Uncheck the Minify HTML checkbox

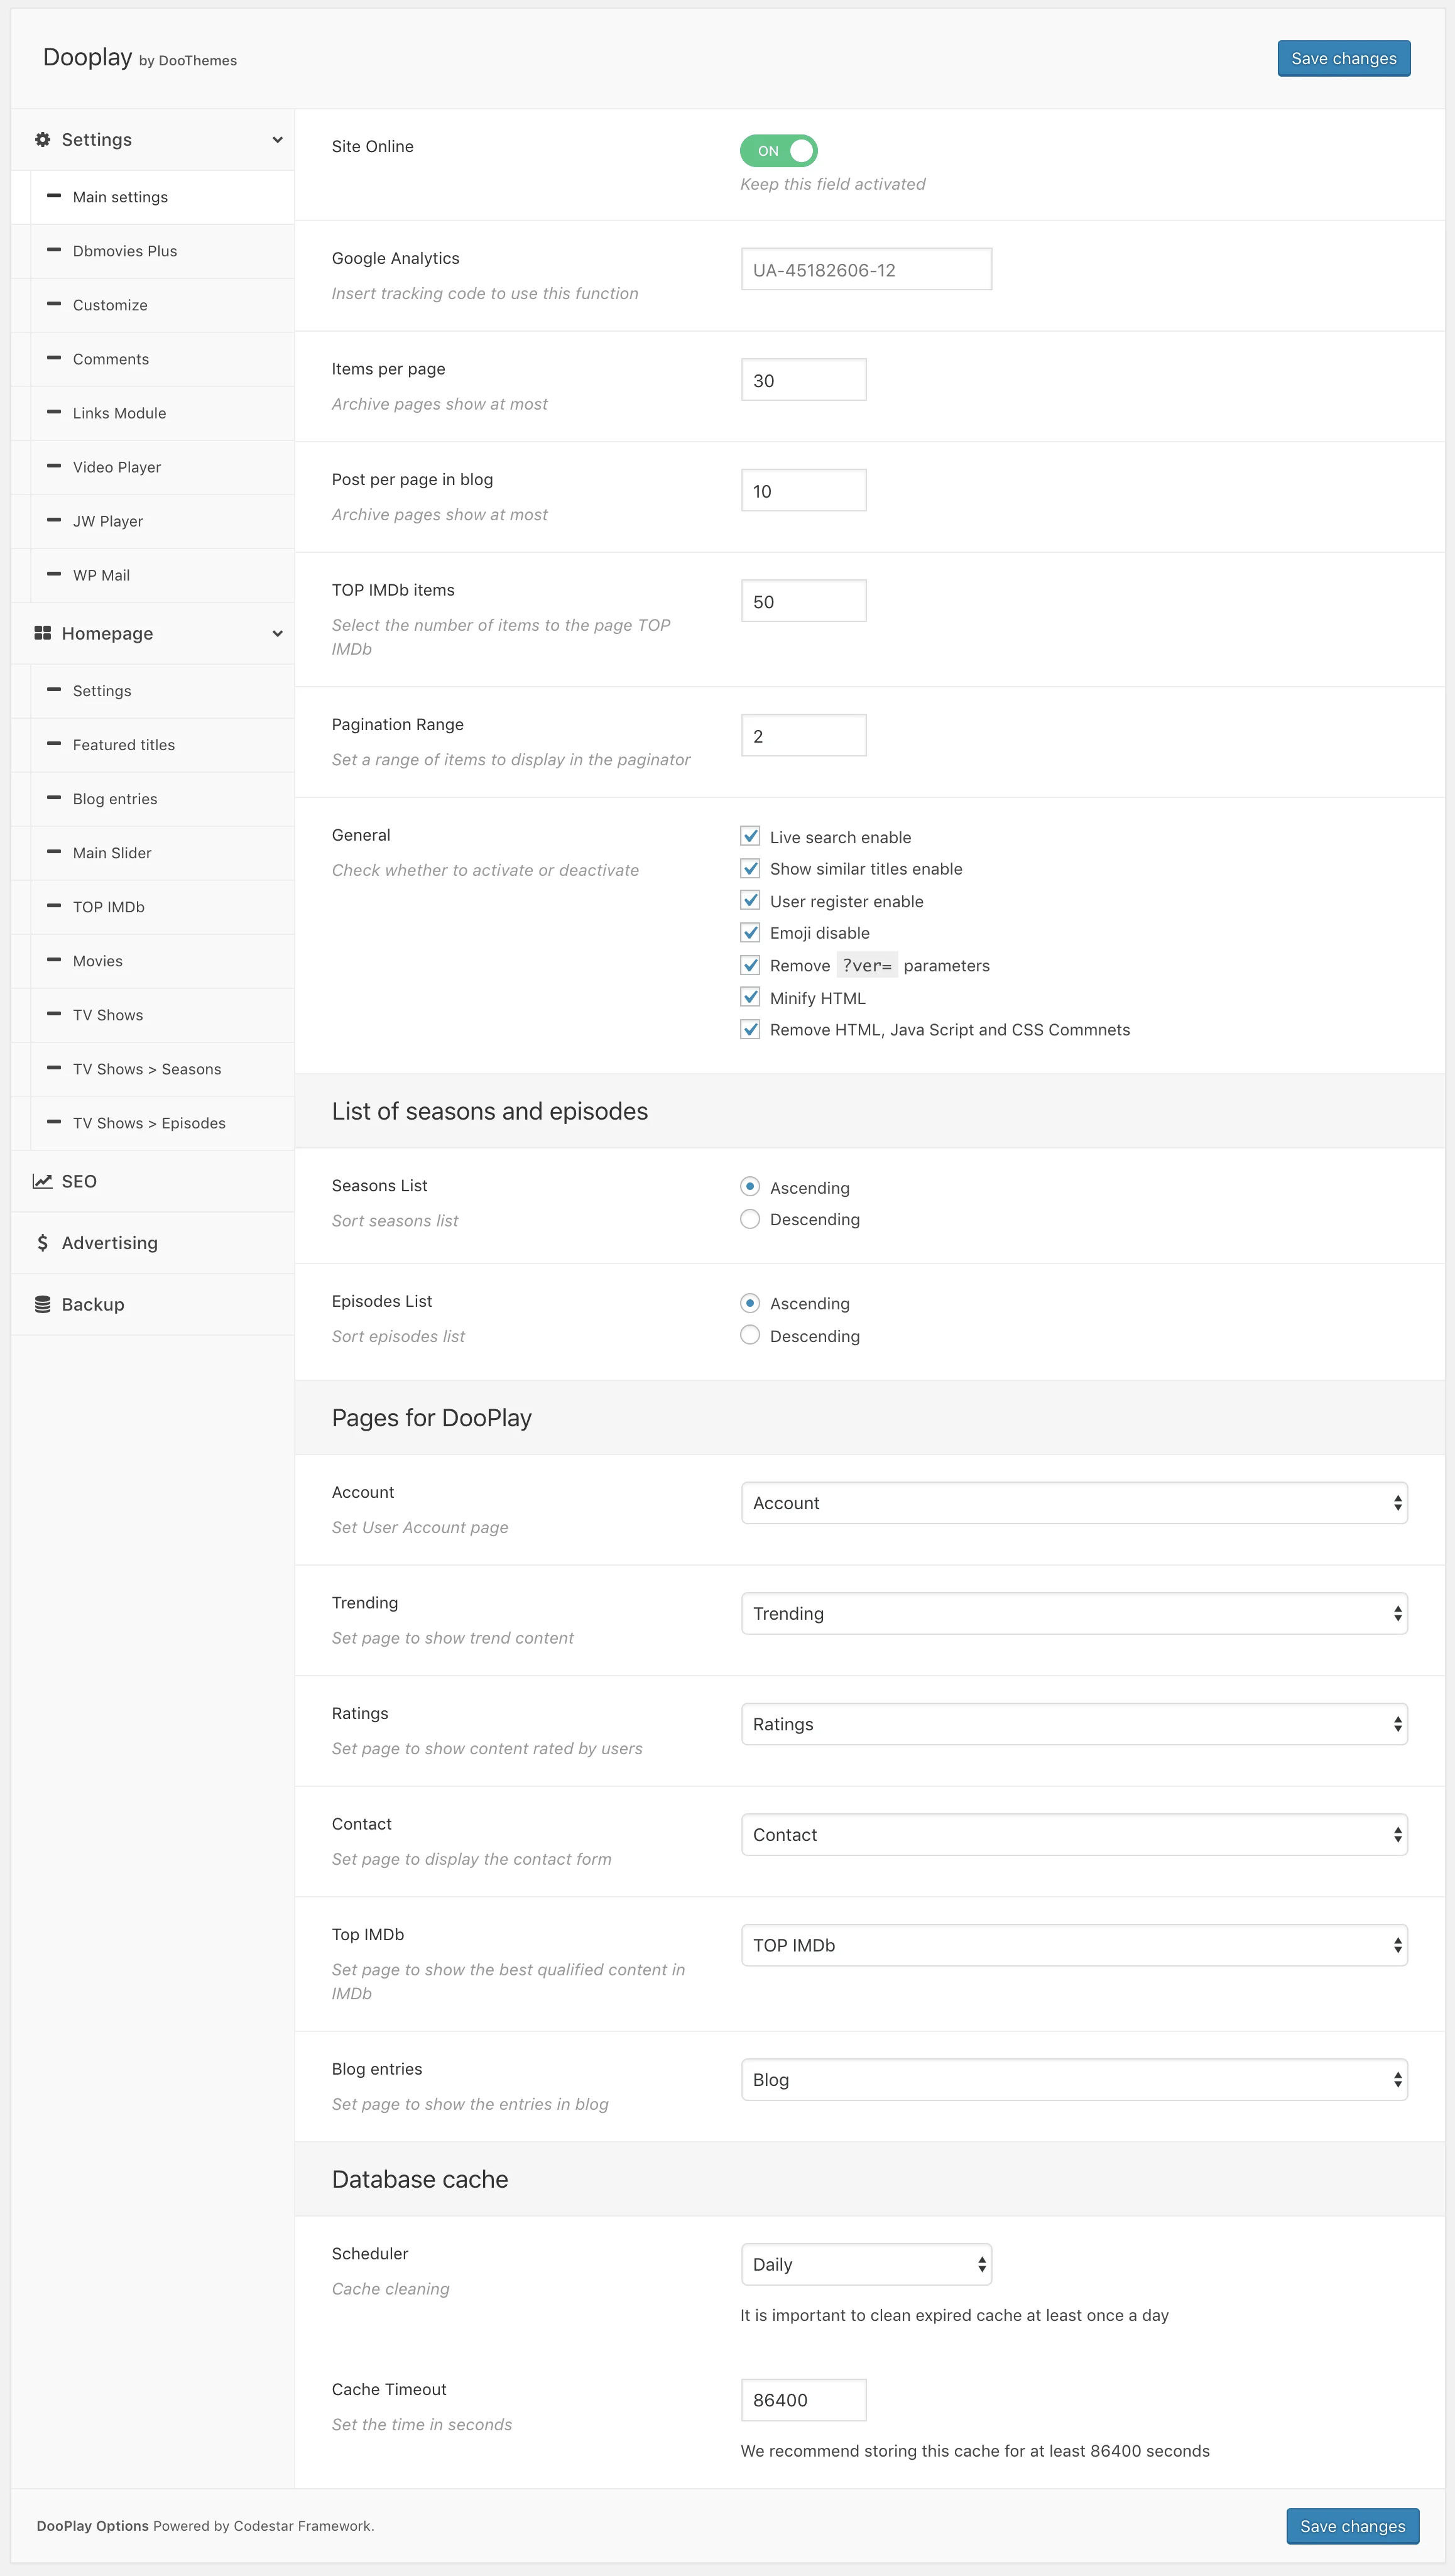click(750, 997)
